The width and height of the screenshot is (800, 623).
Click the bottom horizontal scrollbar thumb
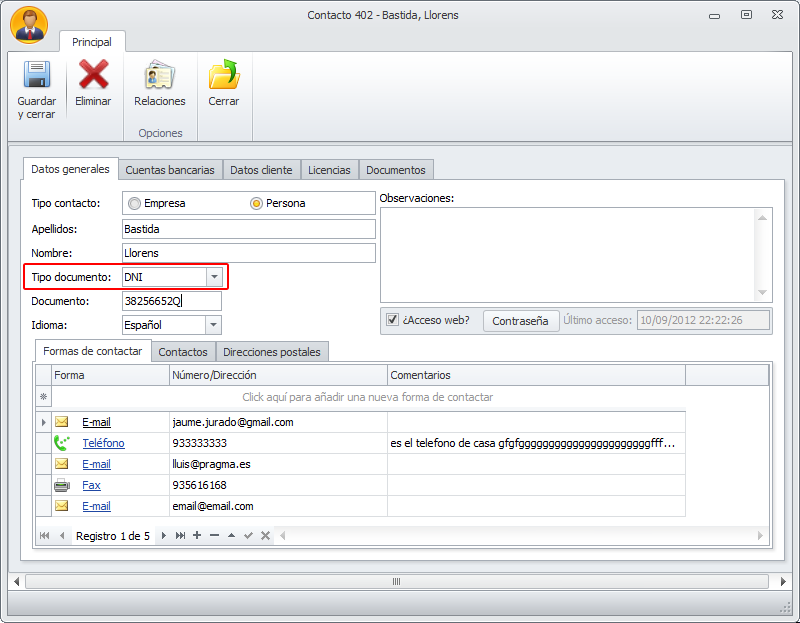click(x=396, y=581)
